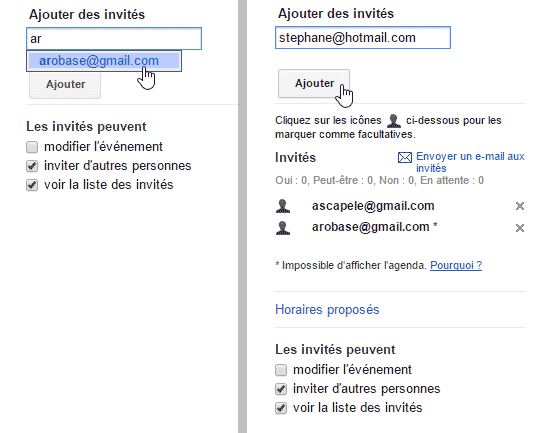Remove guest ascapele@gmail.com with the X
Image resolution: width=548 pixels, height=433 pixels.
[x=520, y=206]
